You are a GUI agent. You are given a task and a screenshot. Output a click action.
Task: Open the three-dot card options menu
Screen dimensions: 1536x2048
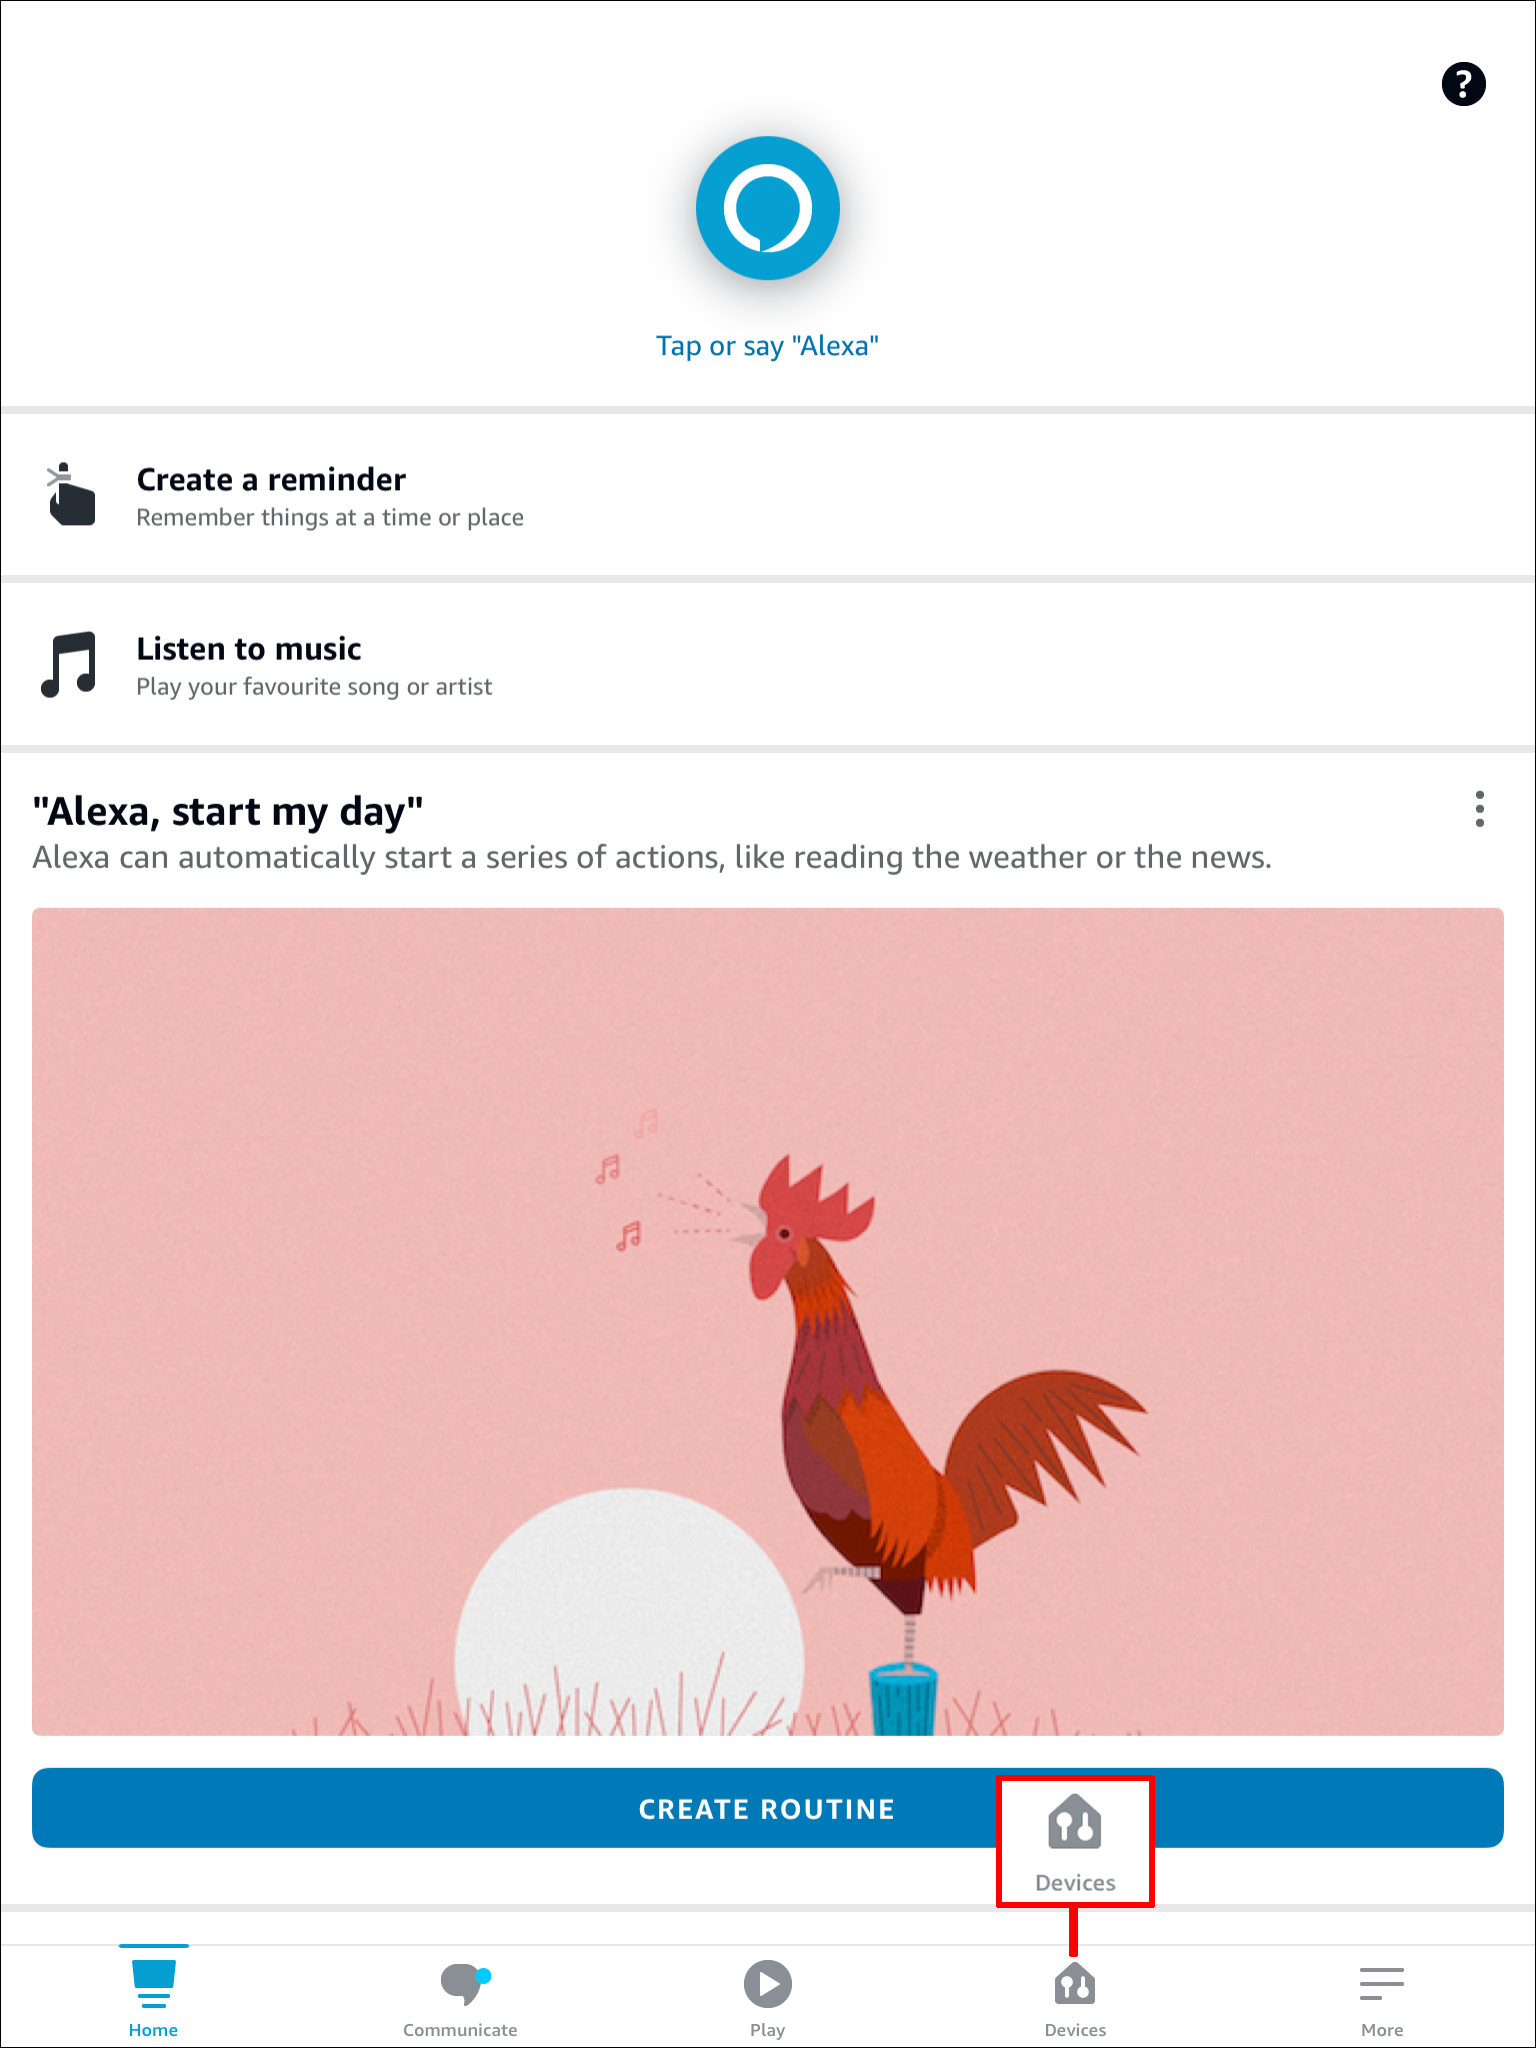click(x=1479, y=809)
